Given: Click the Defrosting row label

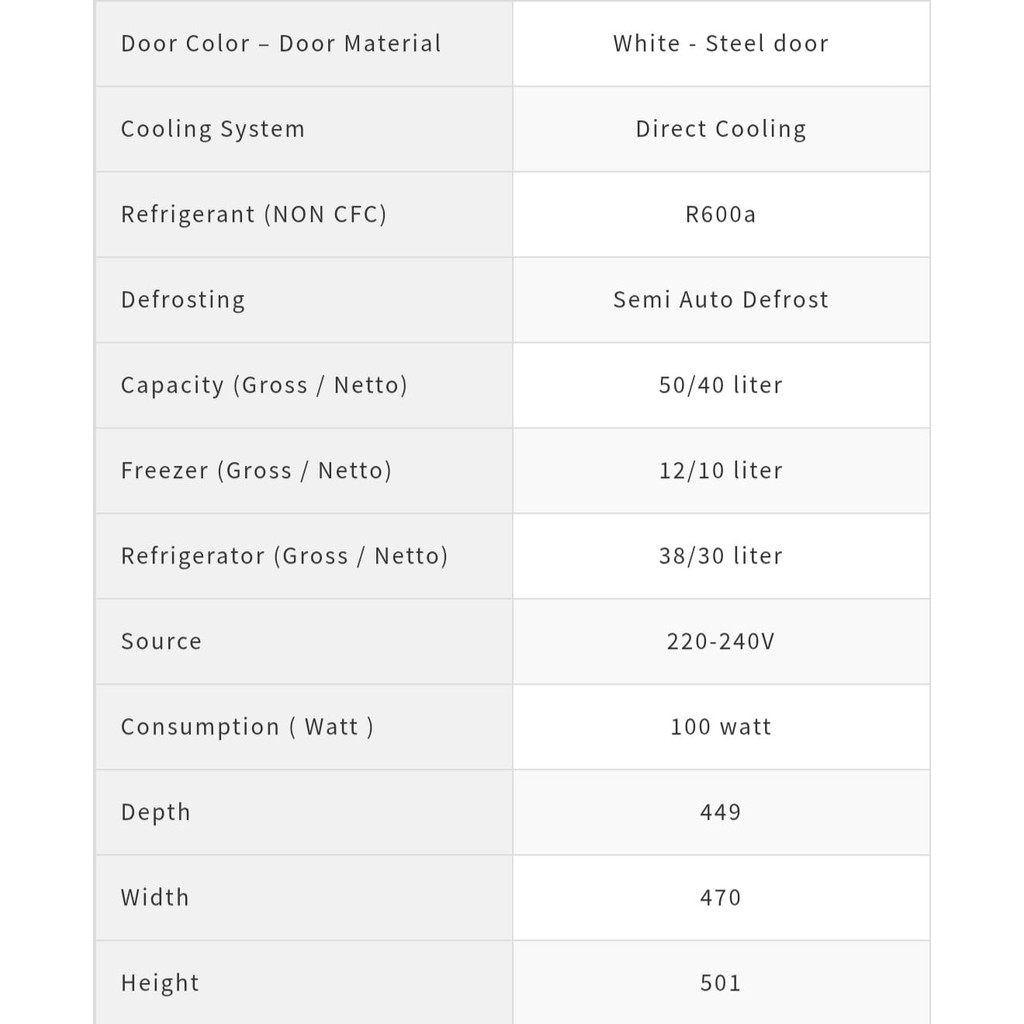Looking at the screenshot, I should 183,300.
